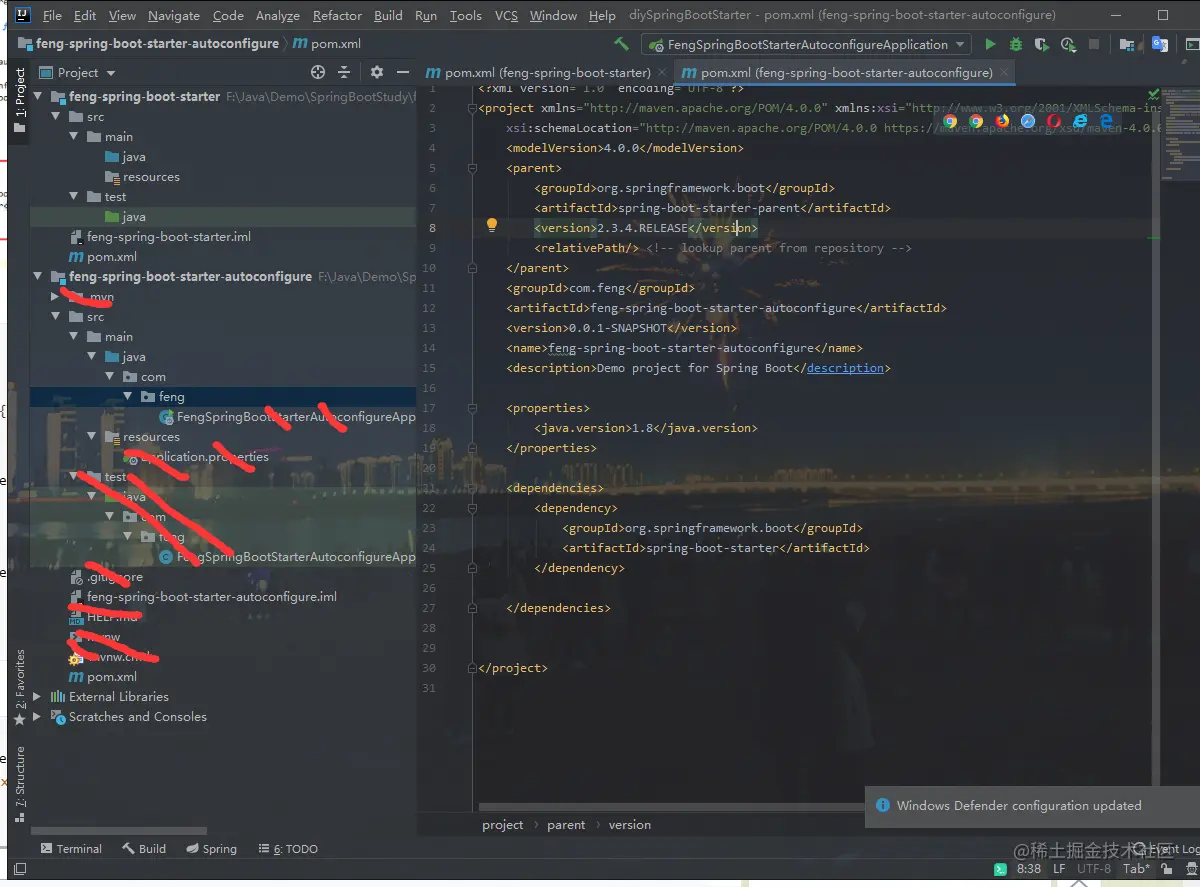Click the Tab* indent indicator in the status bar
Image resolution: width=1200 pixels, height=887 pixels.
click(1137, 869)
